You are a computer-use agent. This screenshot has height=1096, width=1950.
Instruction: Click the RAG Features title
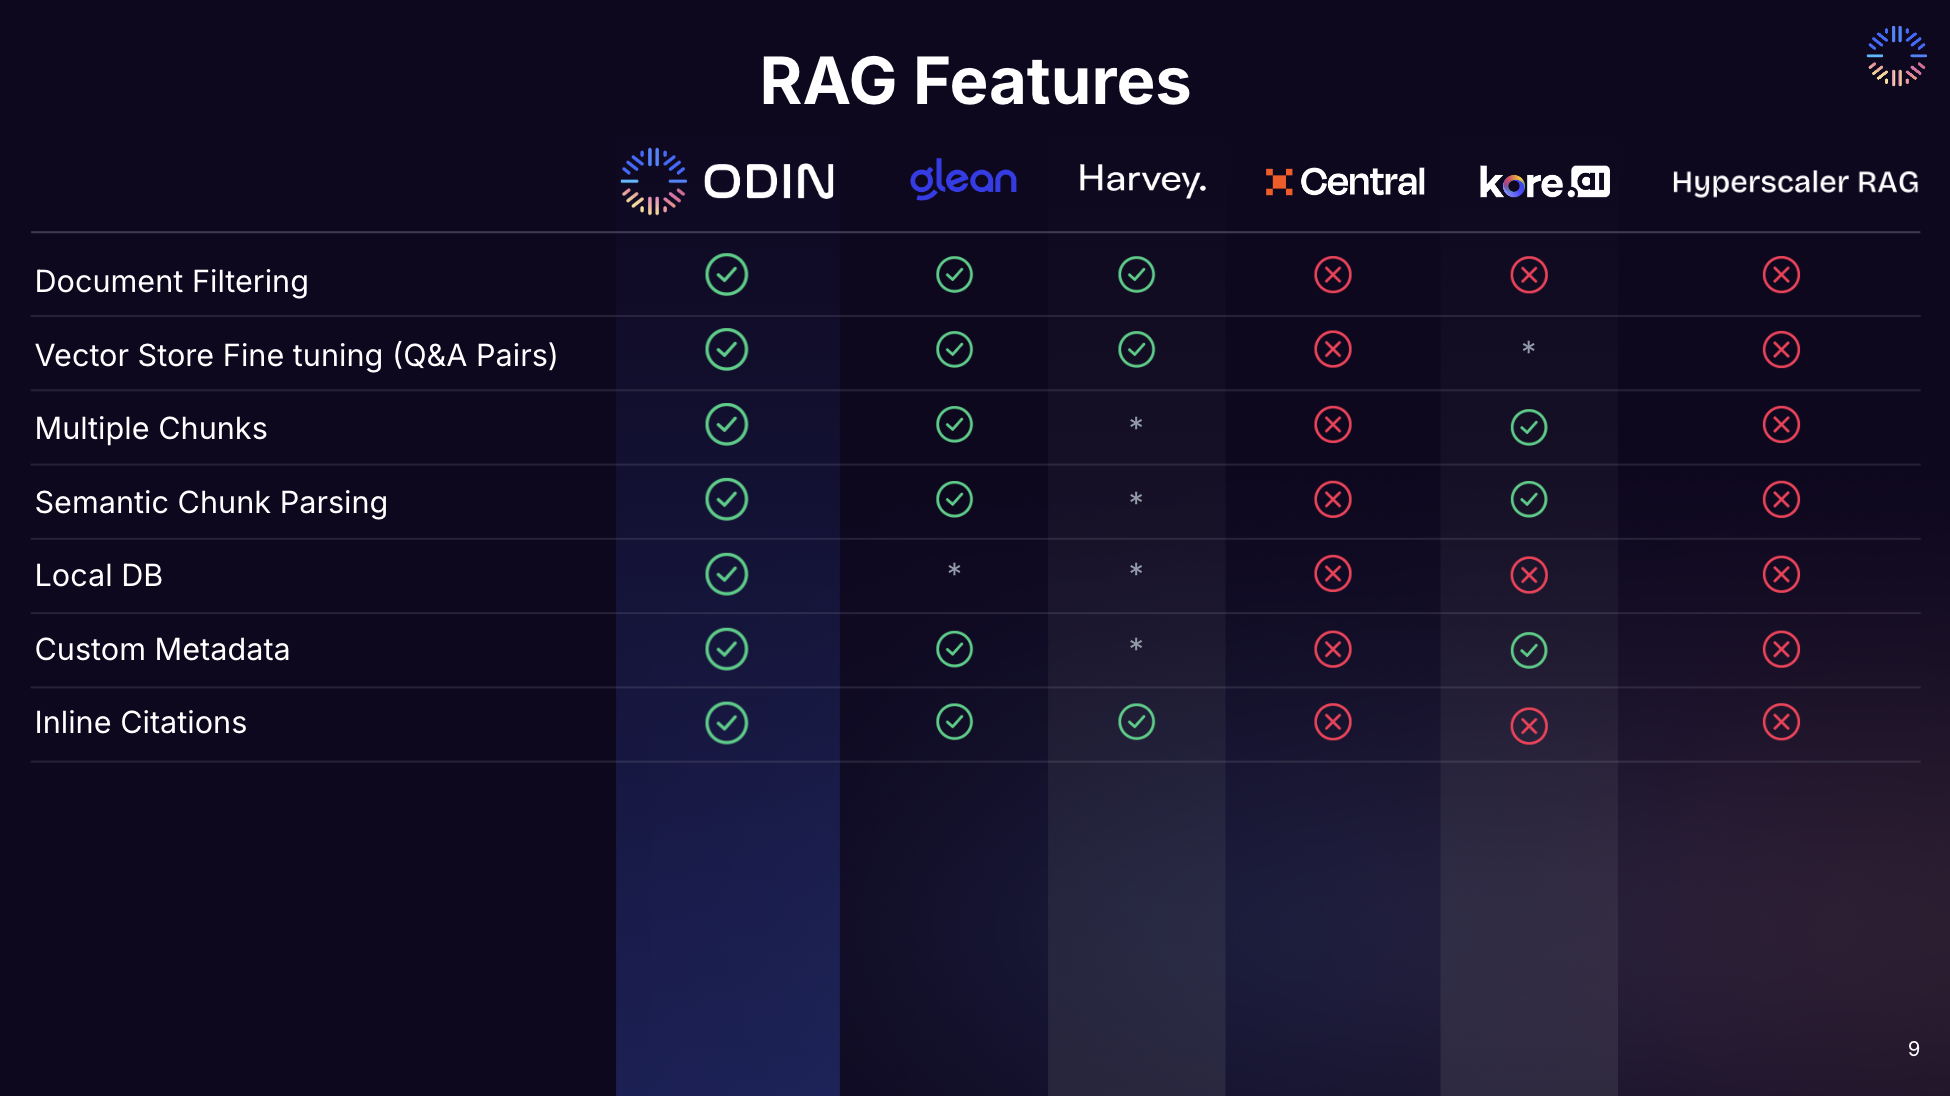(x=975, y=81)
